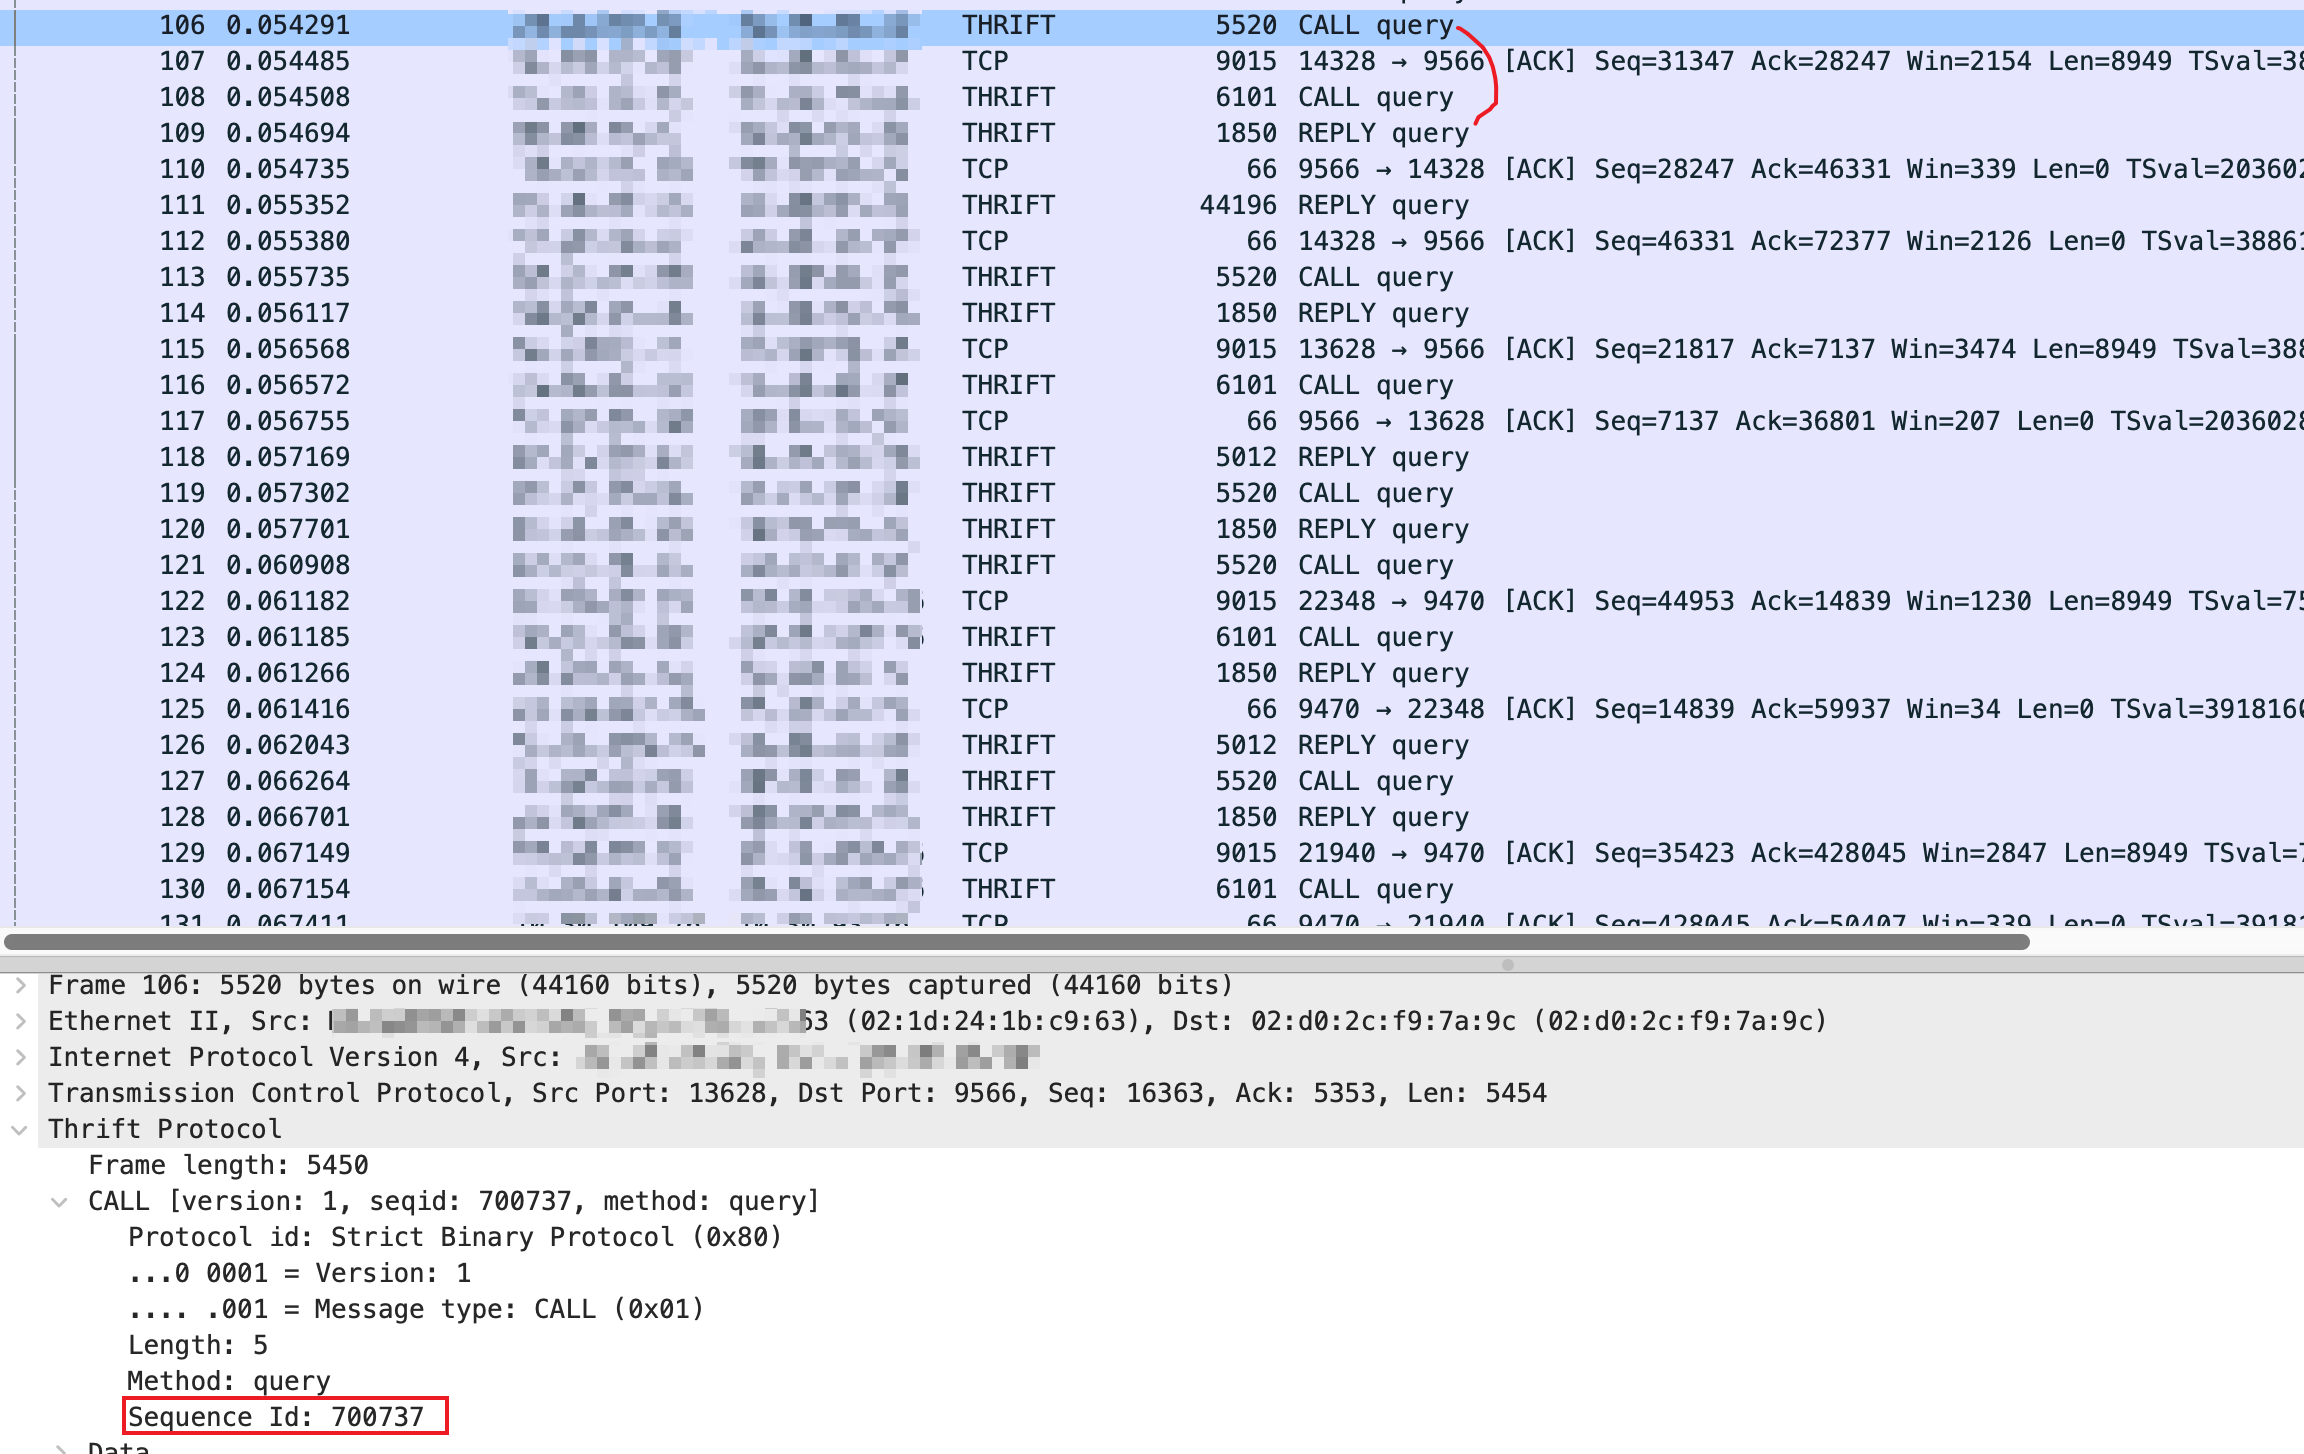Select packet 119 CALL query row
2304x1454 pixels.
[1152, 493]
